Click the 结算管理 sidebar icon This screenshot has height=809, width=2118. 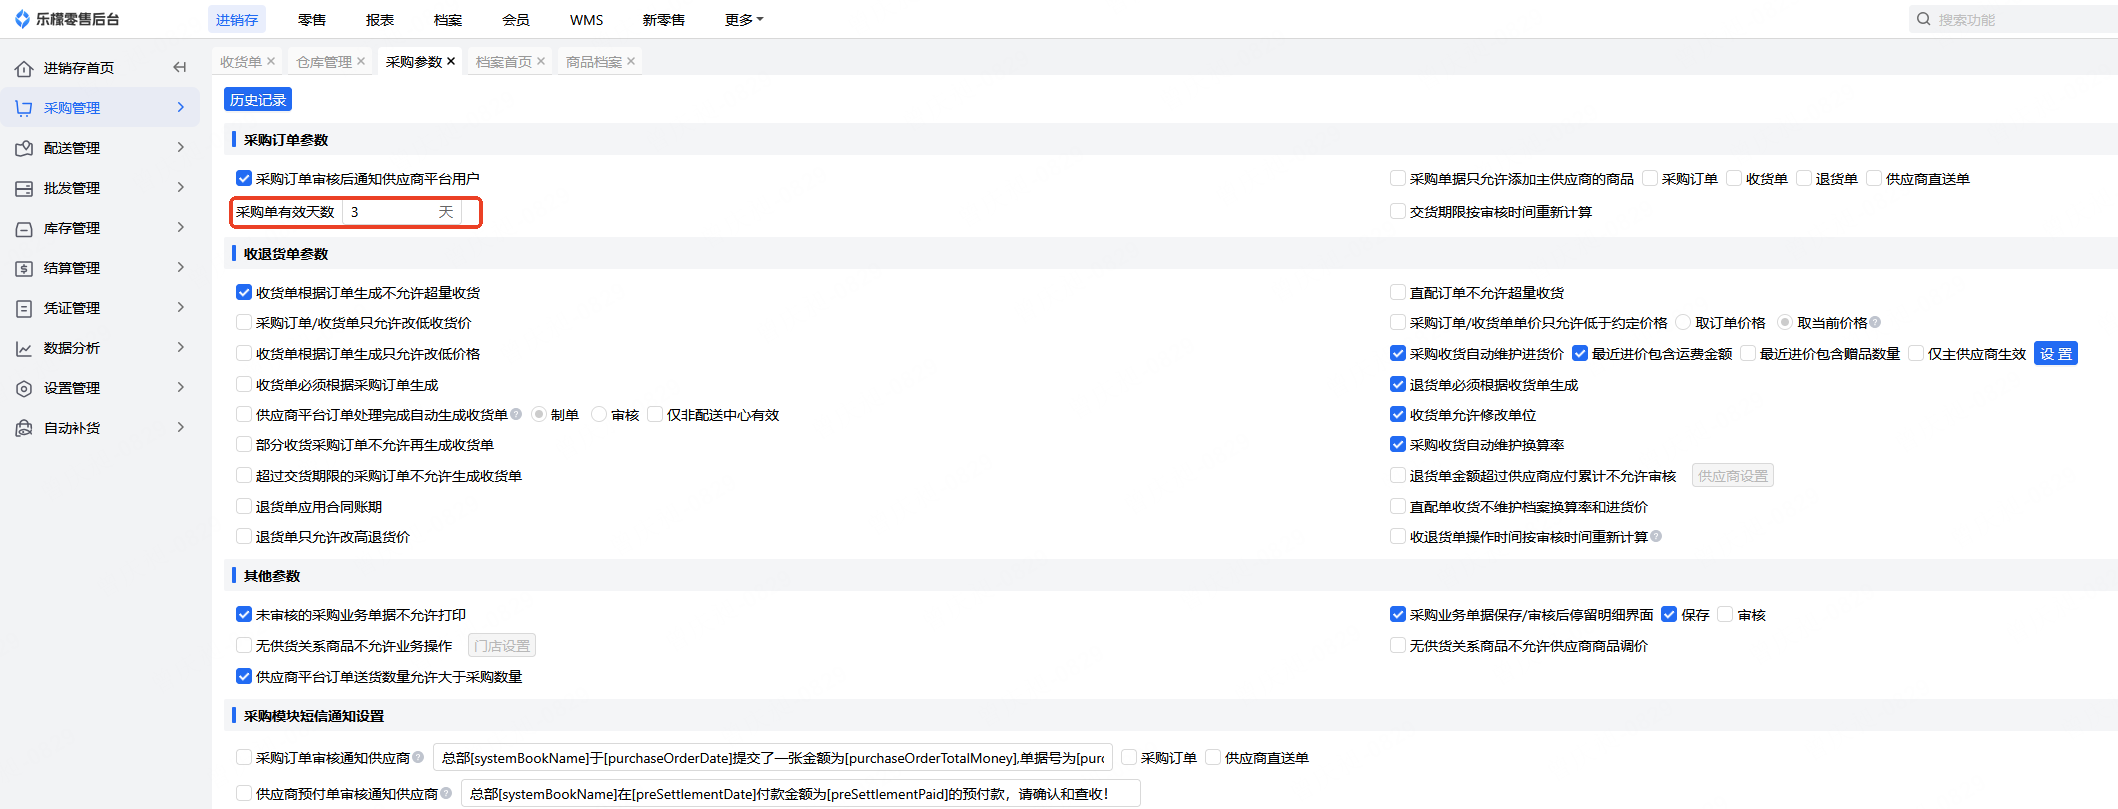24,268
